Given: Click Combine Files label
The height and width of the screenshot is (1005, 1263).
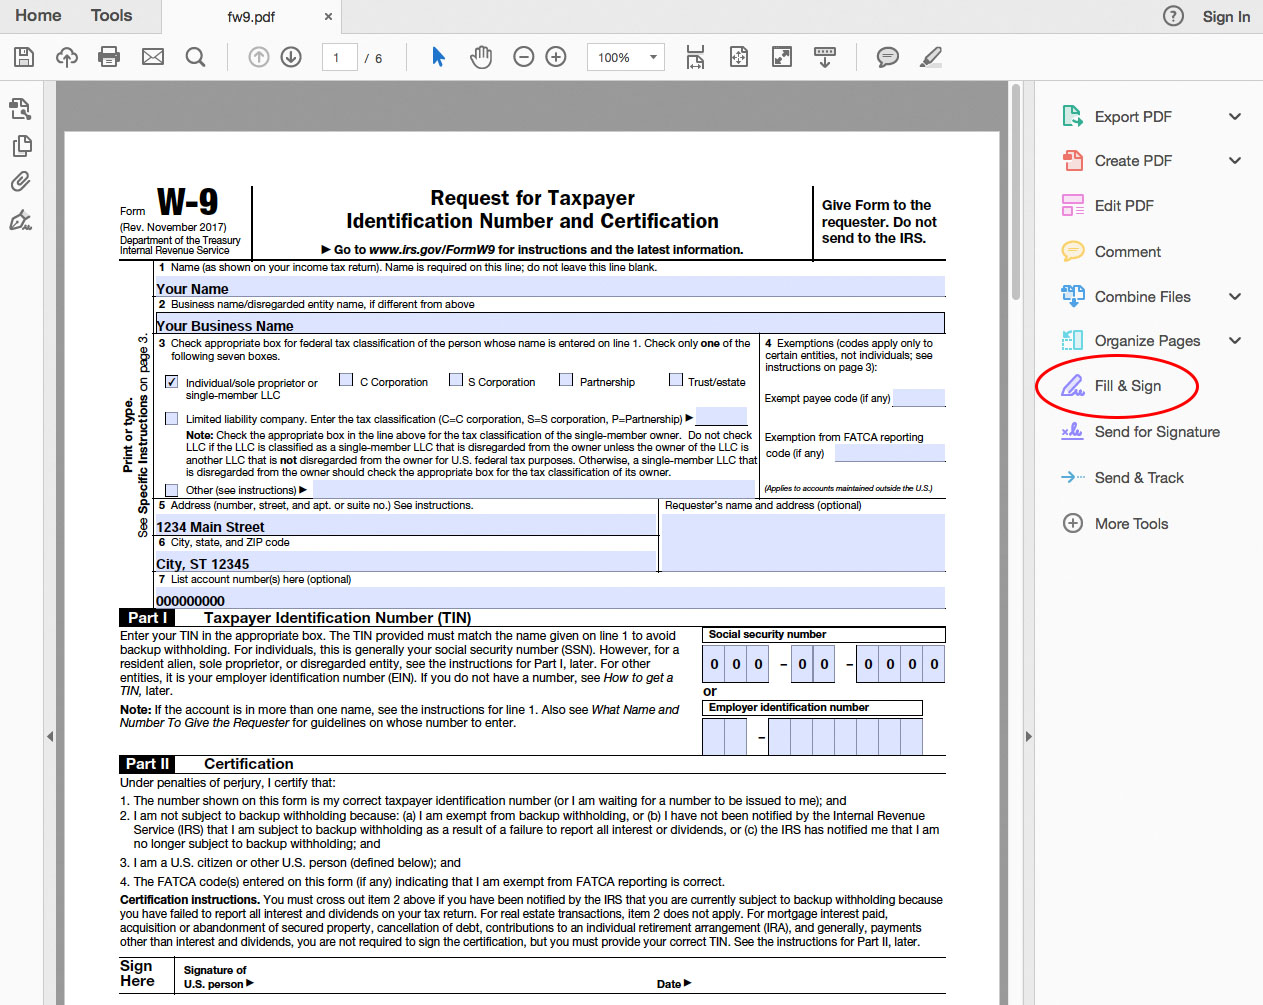Looking at the screenshot, I should [1142, 297].
